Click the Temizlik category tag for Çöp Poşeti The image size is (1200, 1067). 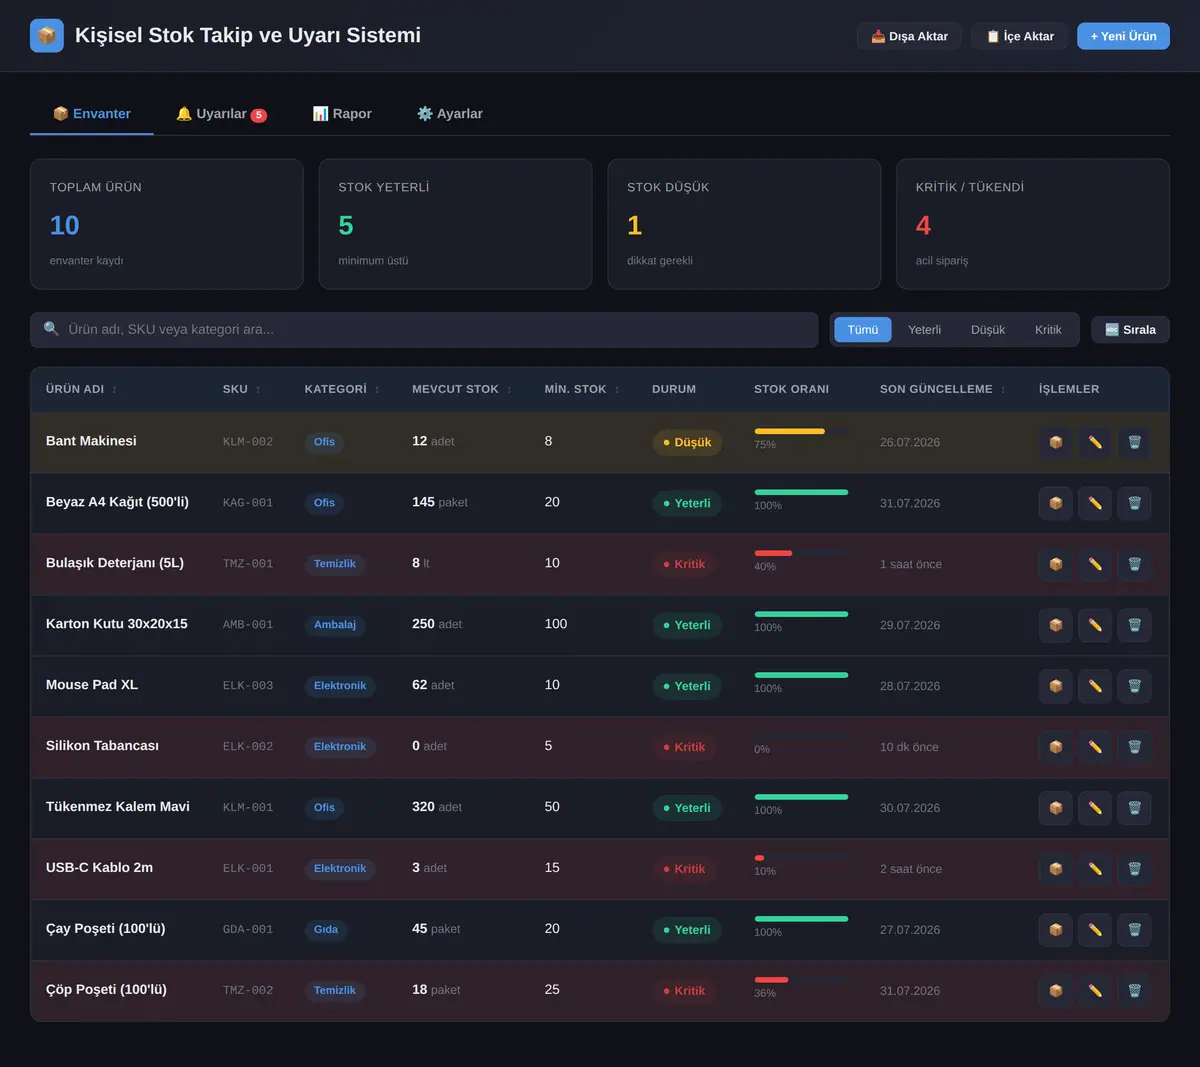(x=335, y=991)
